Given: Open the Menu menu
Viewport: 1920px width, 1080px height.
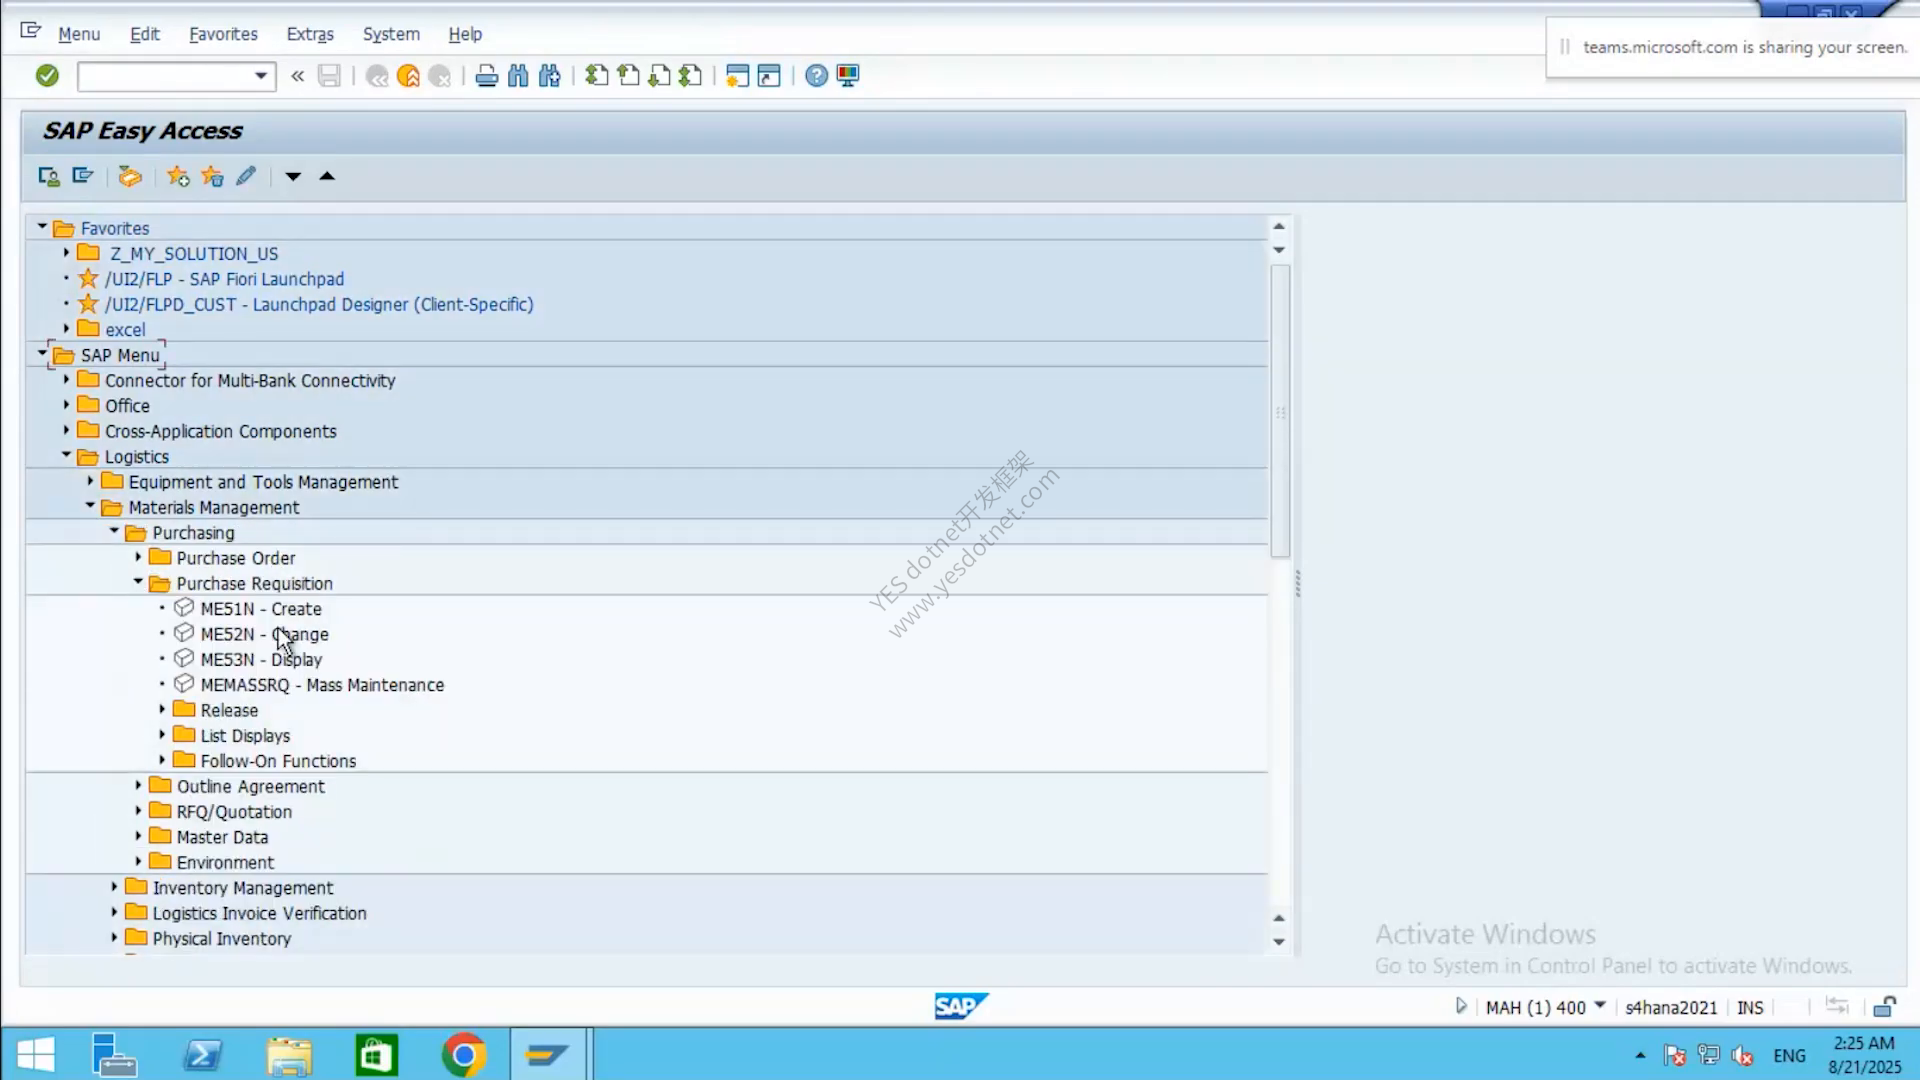Looking at the screenshot, I should click(79, 34).
